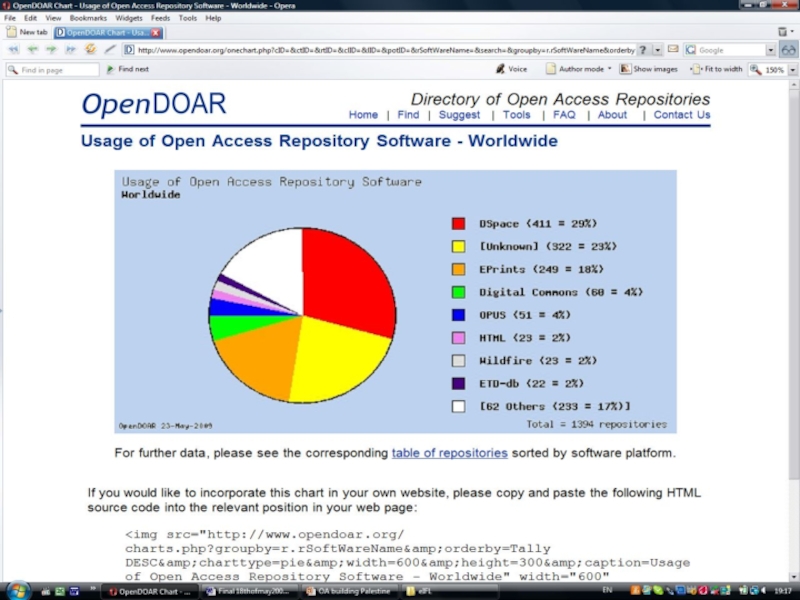Follow the table of repositories link
Image resolution: width=800 pixels, height=600 pixels.
click(449, 453)
